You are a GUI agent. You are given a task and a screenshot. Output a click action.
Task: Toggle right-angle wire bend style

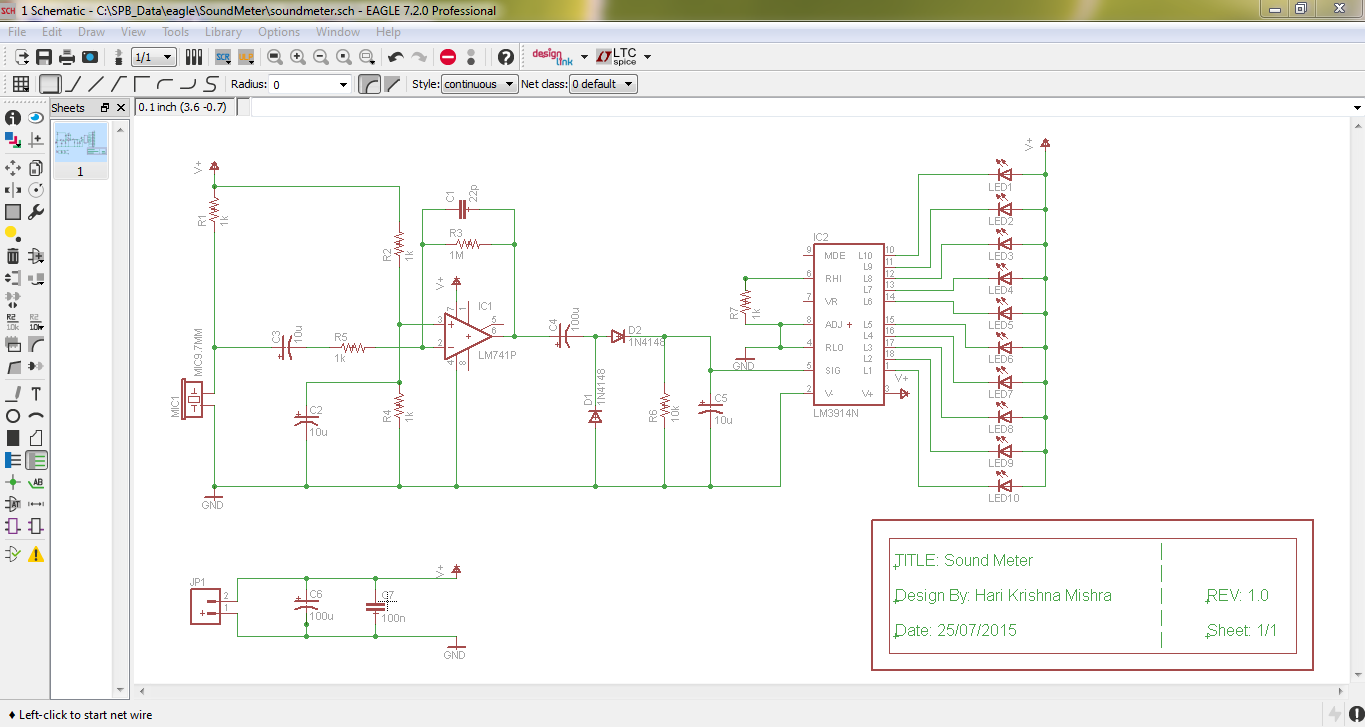coord(50,84)
